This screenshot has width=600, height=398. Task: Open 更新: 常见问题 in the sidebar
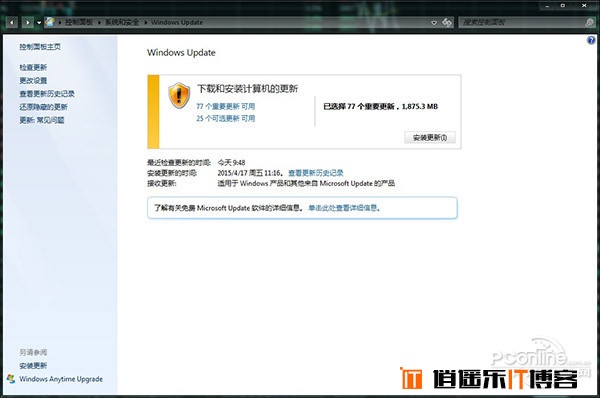click(x=42, y=120)
